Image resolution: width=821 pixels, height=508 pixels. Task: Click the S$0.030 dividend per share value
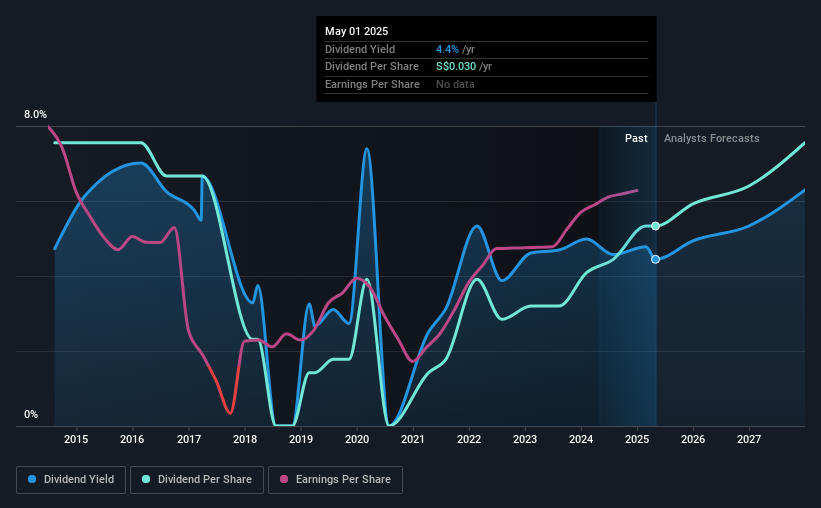pyautogui.click(x=456, y=67)
